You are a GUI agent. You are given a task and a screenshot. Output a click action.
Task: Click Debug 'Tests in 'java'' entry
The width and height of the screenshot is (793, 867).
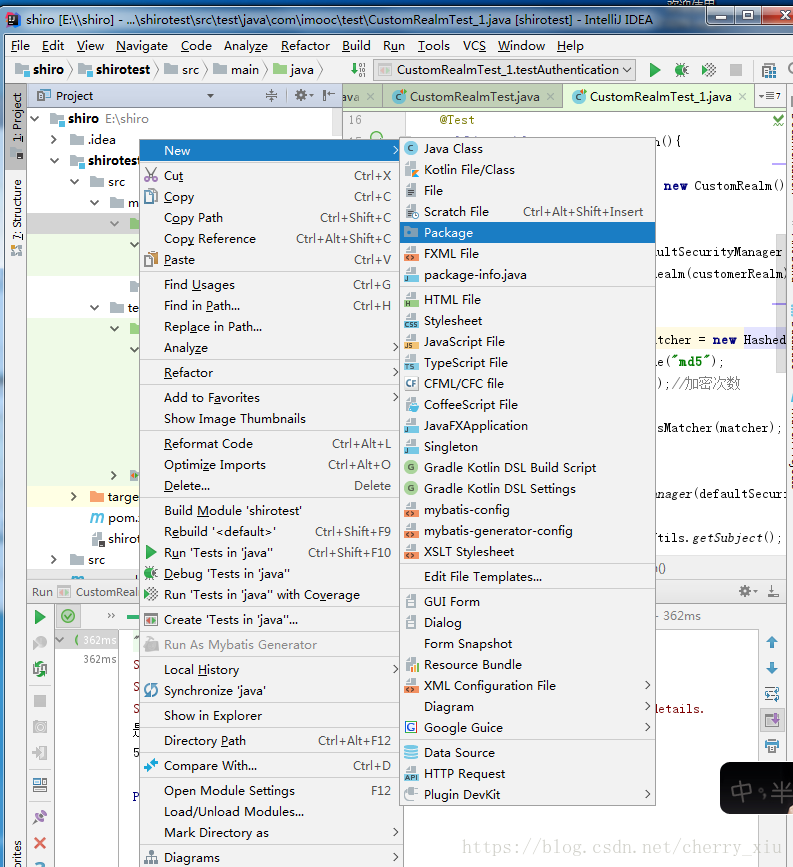(x=269, y=573)
